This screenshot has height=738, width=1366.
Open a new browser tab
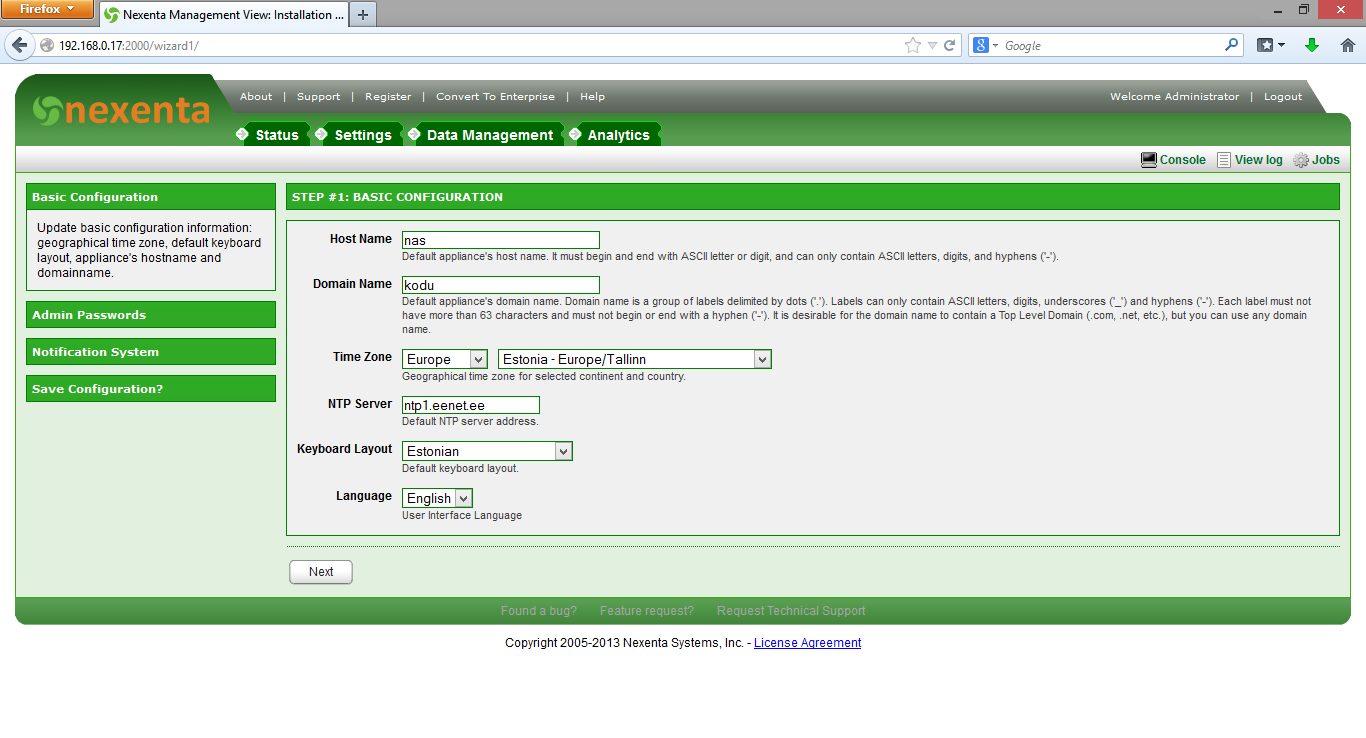click(363, 14)
